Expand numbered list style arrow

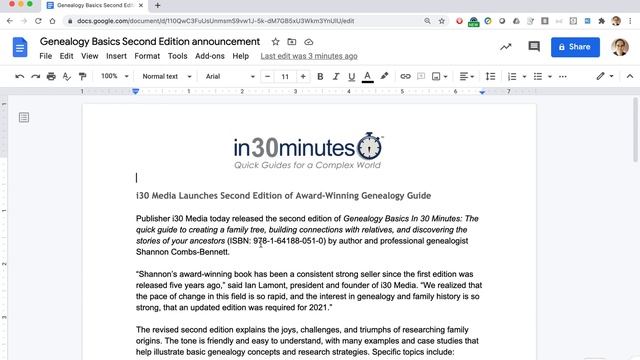click(524, 77)
